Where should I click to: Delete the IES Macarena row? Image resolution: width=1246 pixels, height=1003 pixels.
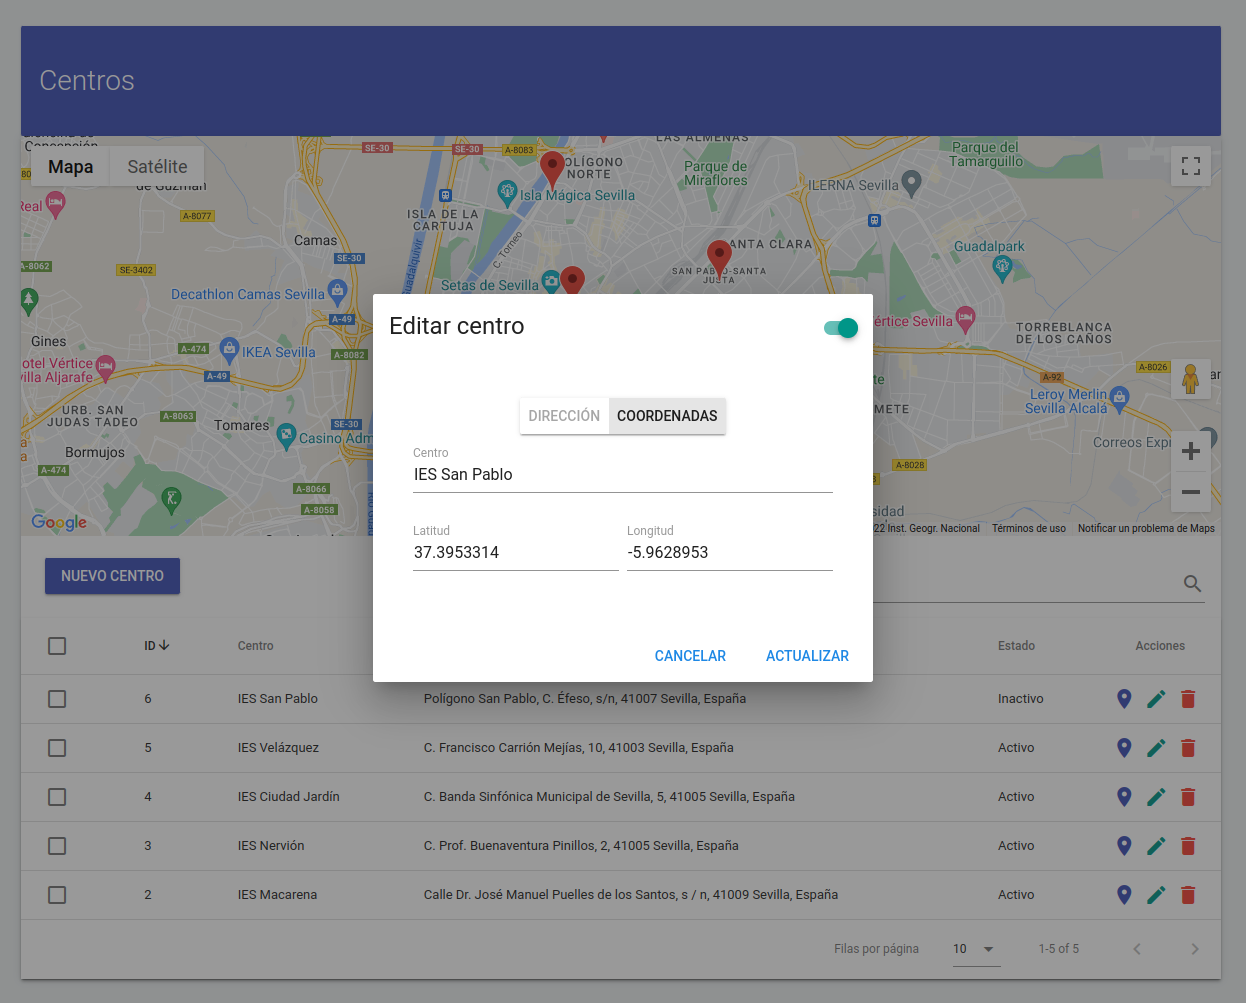pos(1188,895)
